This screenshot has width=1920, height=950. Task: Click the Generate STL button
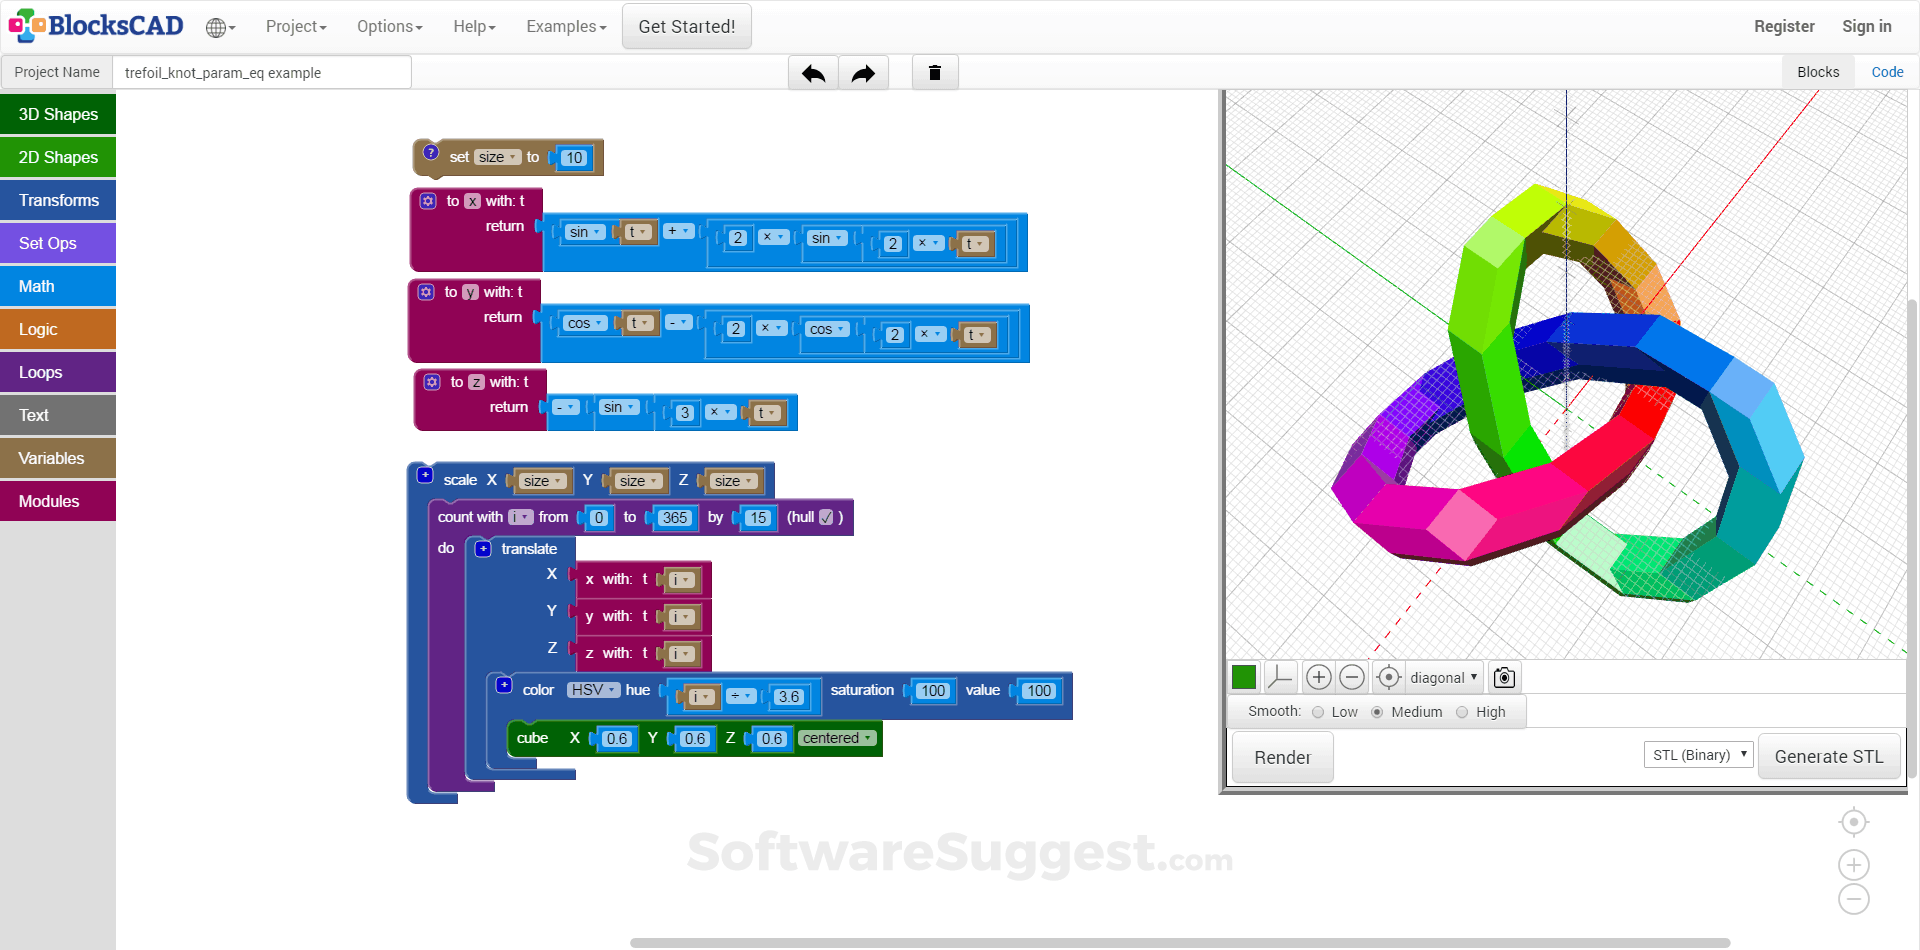coord(1829,756)
